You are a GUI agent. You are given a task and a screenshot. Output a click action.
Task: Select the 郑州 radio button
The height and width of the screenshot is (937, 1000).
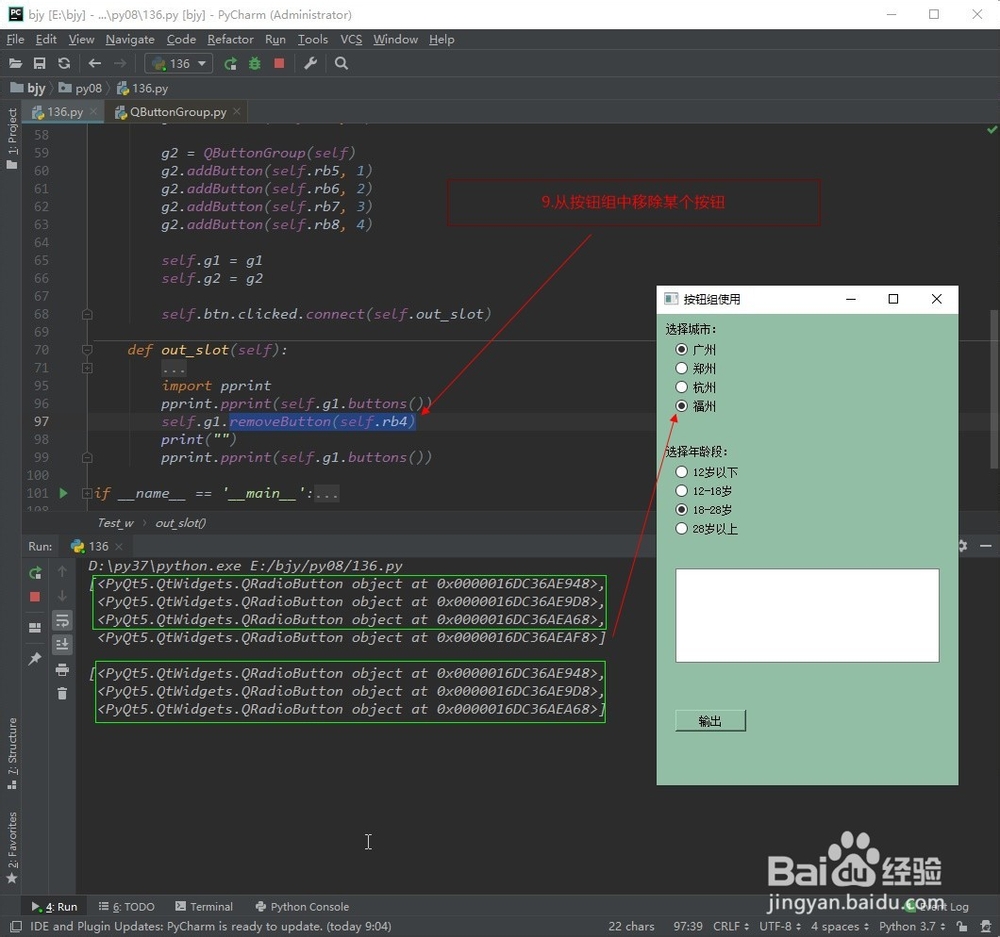(682, 368)
